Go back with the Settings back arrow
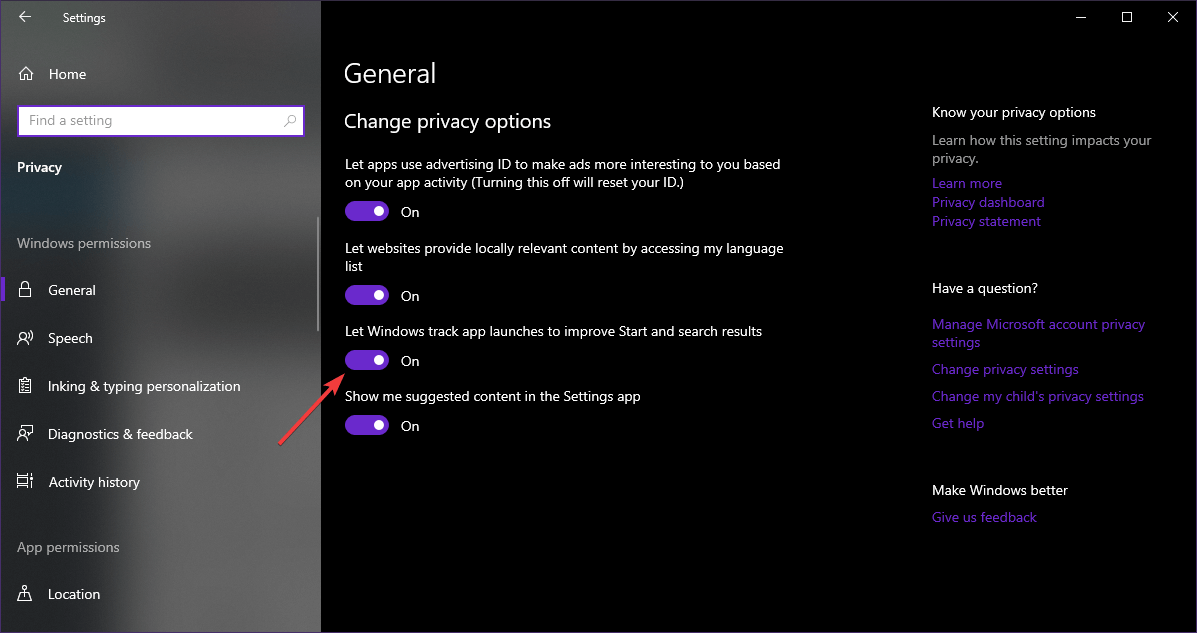This screenshot has width=1197, height=633. tap(25, 17)
